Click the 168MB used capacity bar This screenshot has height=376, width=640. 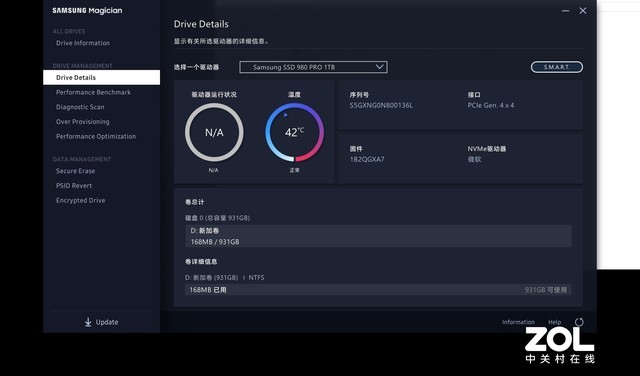(x=378, y=290)
